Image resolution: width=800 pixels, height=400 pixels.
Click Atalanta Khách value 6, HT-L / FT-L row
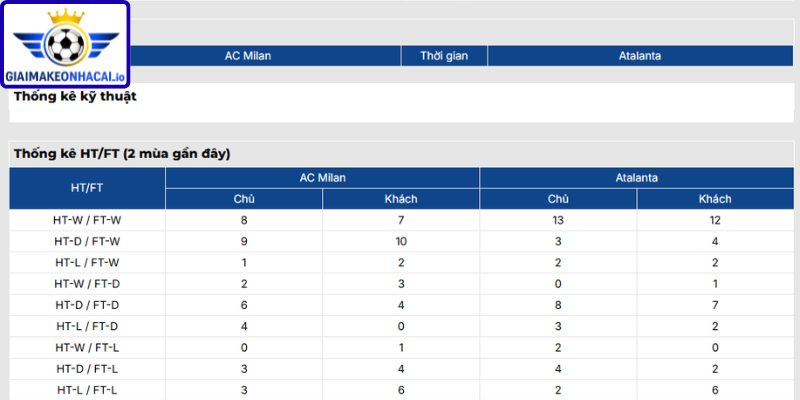[x=715, y=390]
